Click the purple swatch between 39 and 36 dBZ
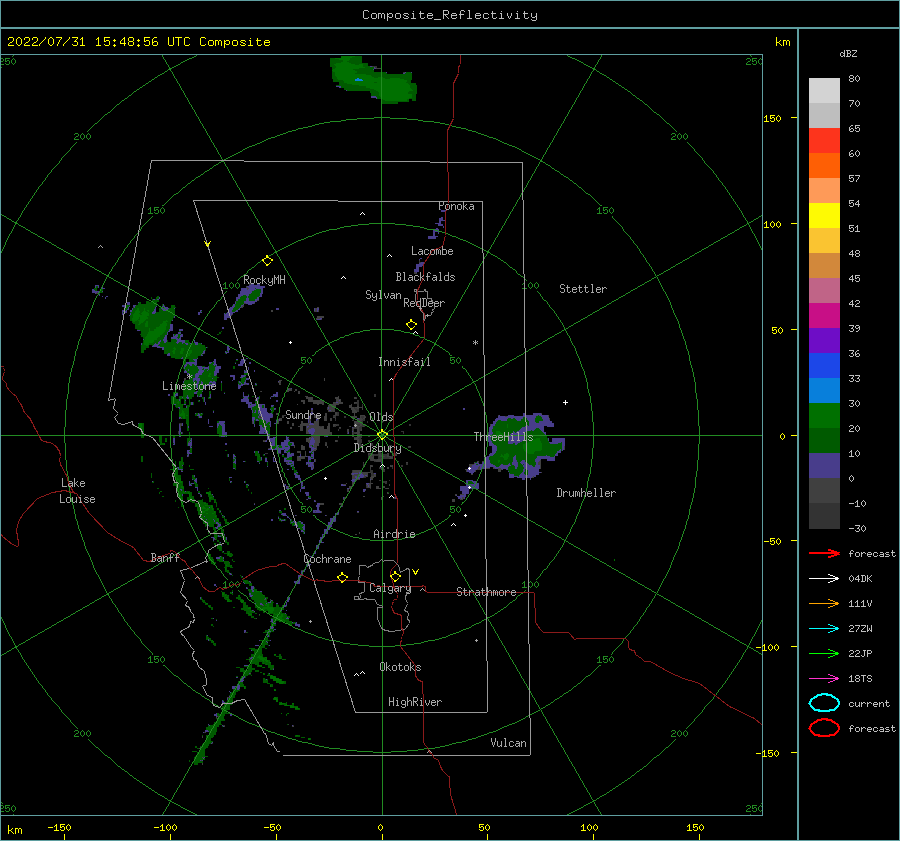 (x=824, y=341)
